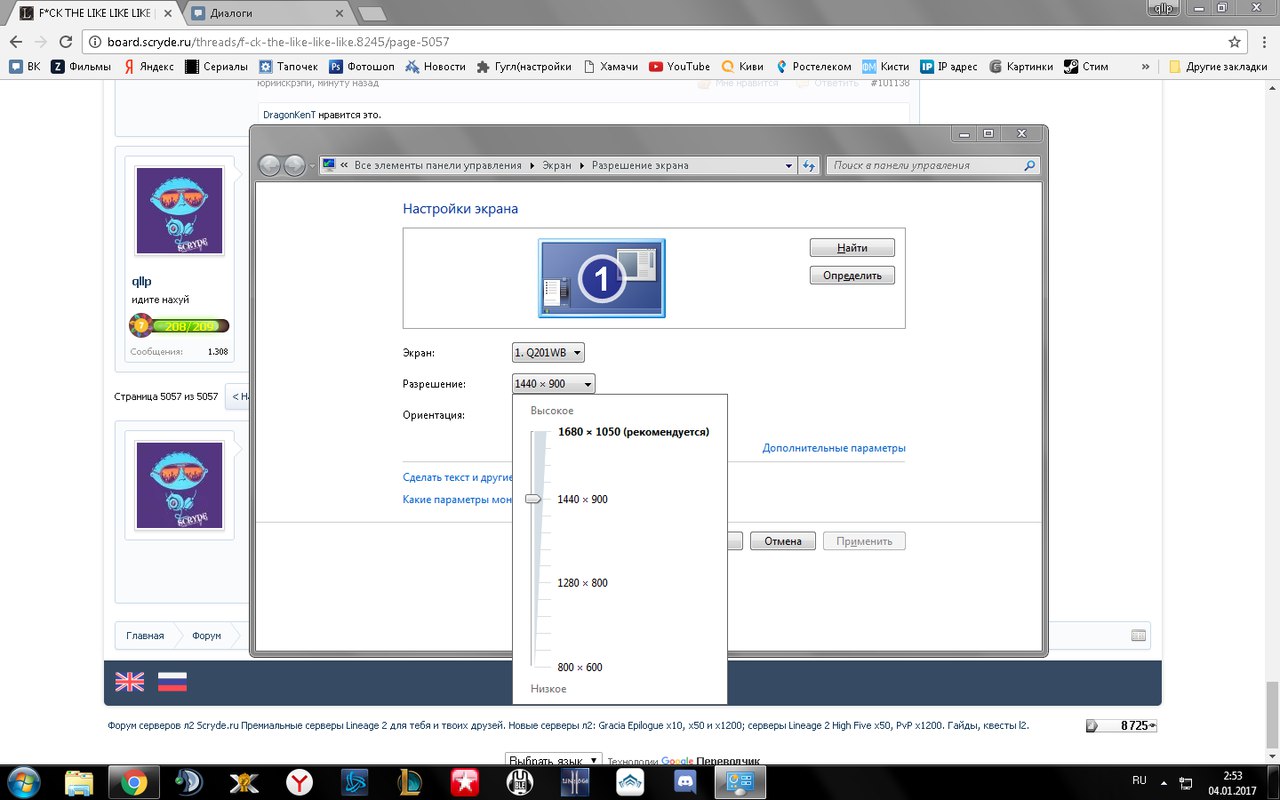Image resolution: width=1280 pixels, height=800 pixels.
Task: Switch to the Диалоги browser tab
Action: pyautogui.click(x=266, y=13)
